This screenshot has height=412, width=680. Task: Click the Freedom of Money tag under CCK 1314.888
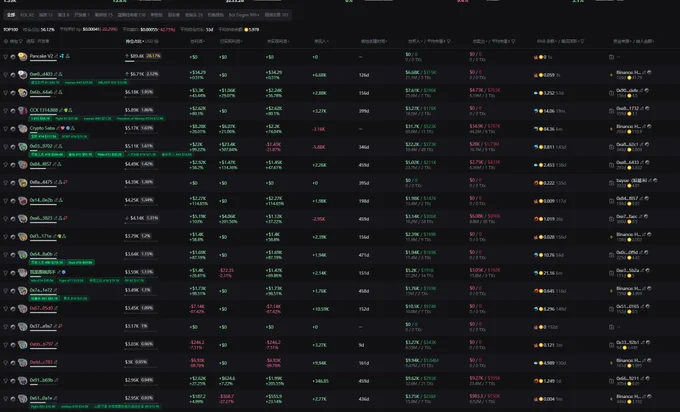point(140,118)
